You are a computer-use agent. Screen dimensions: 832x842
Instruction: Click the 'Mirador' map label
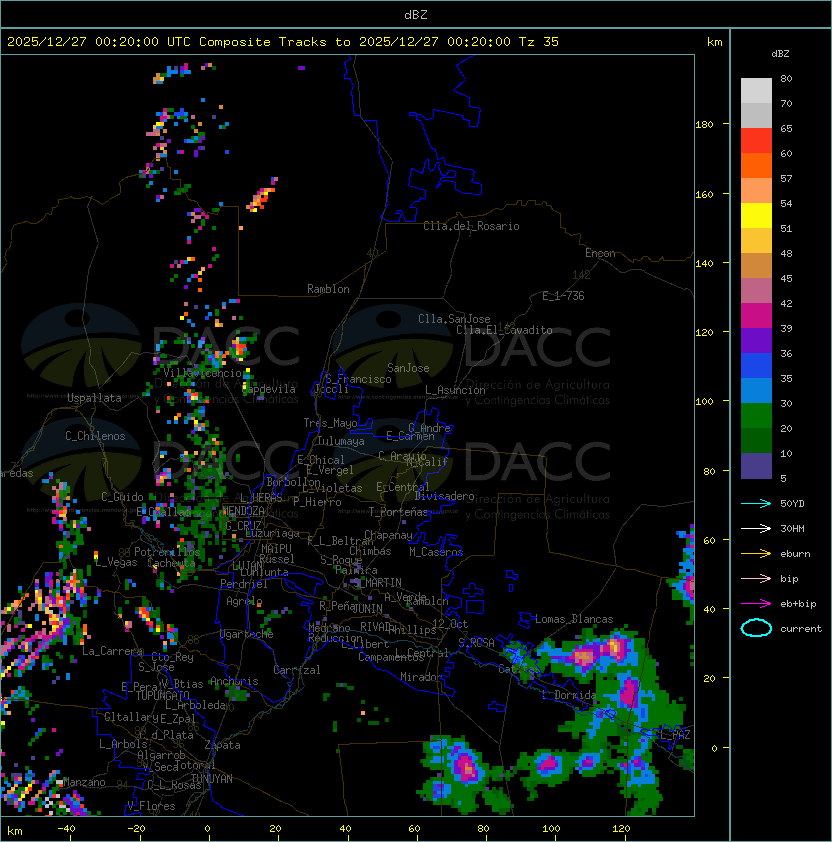click(x=422, y=678)
